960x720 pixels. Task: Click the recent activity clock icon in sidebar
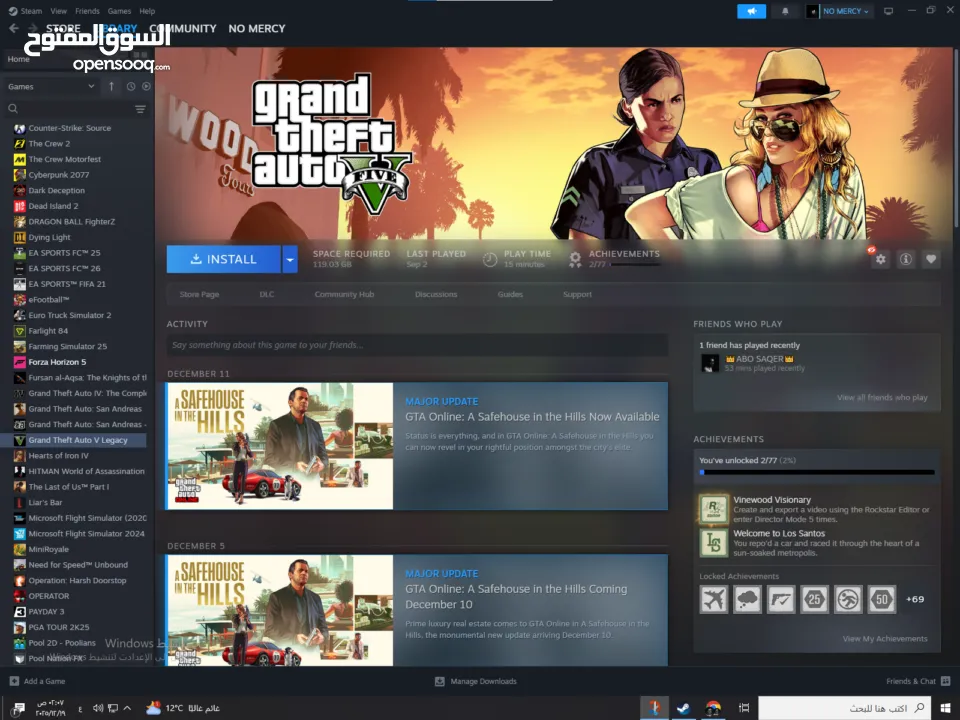click(131, 87)
